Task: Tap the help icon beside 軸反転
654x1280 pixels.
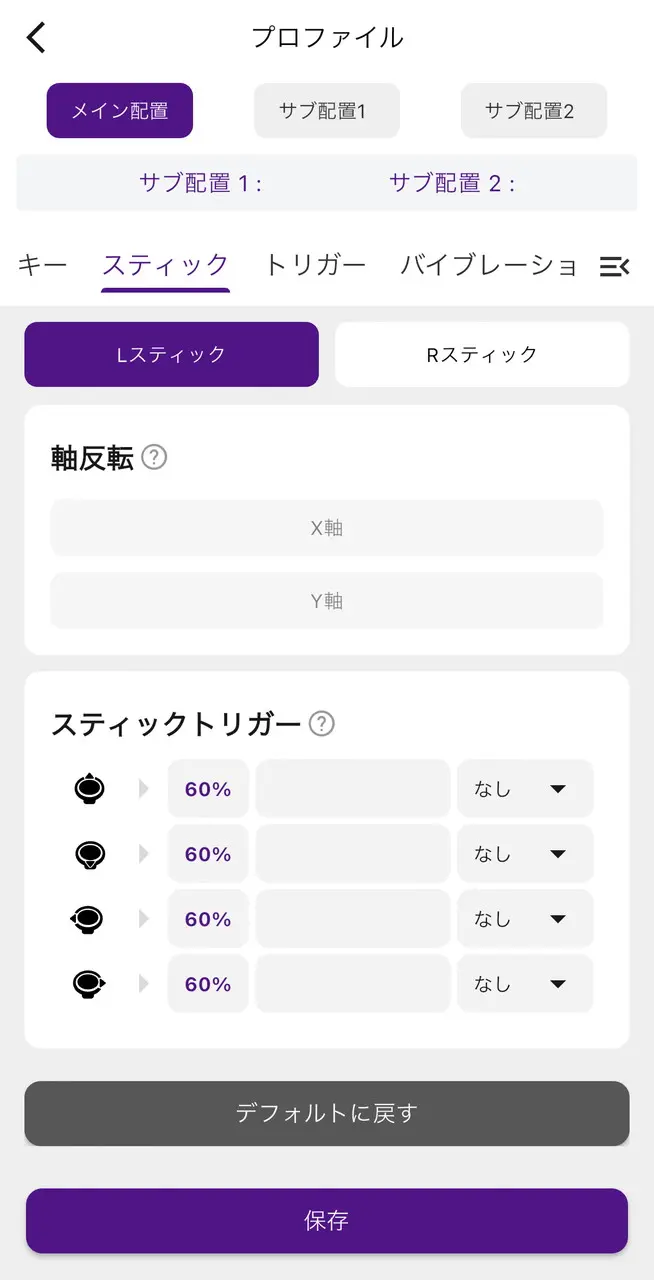Action: coord(154,458)
